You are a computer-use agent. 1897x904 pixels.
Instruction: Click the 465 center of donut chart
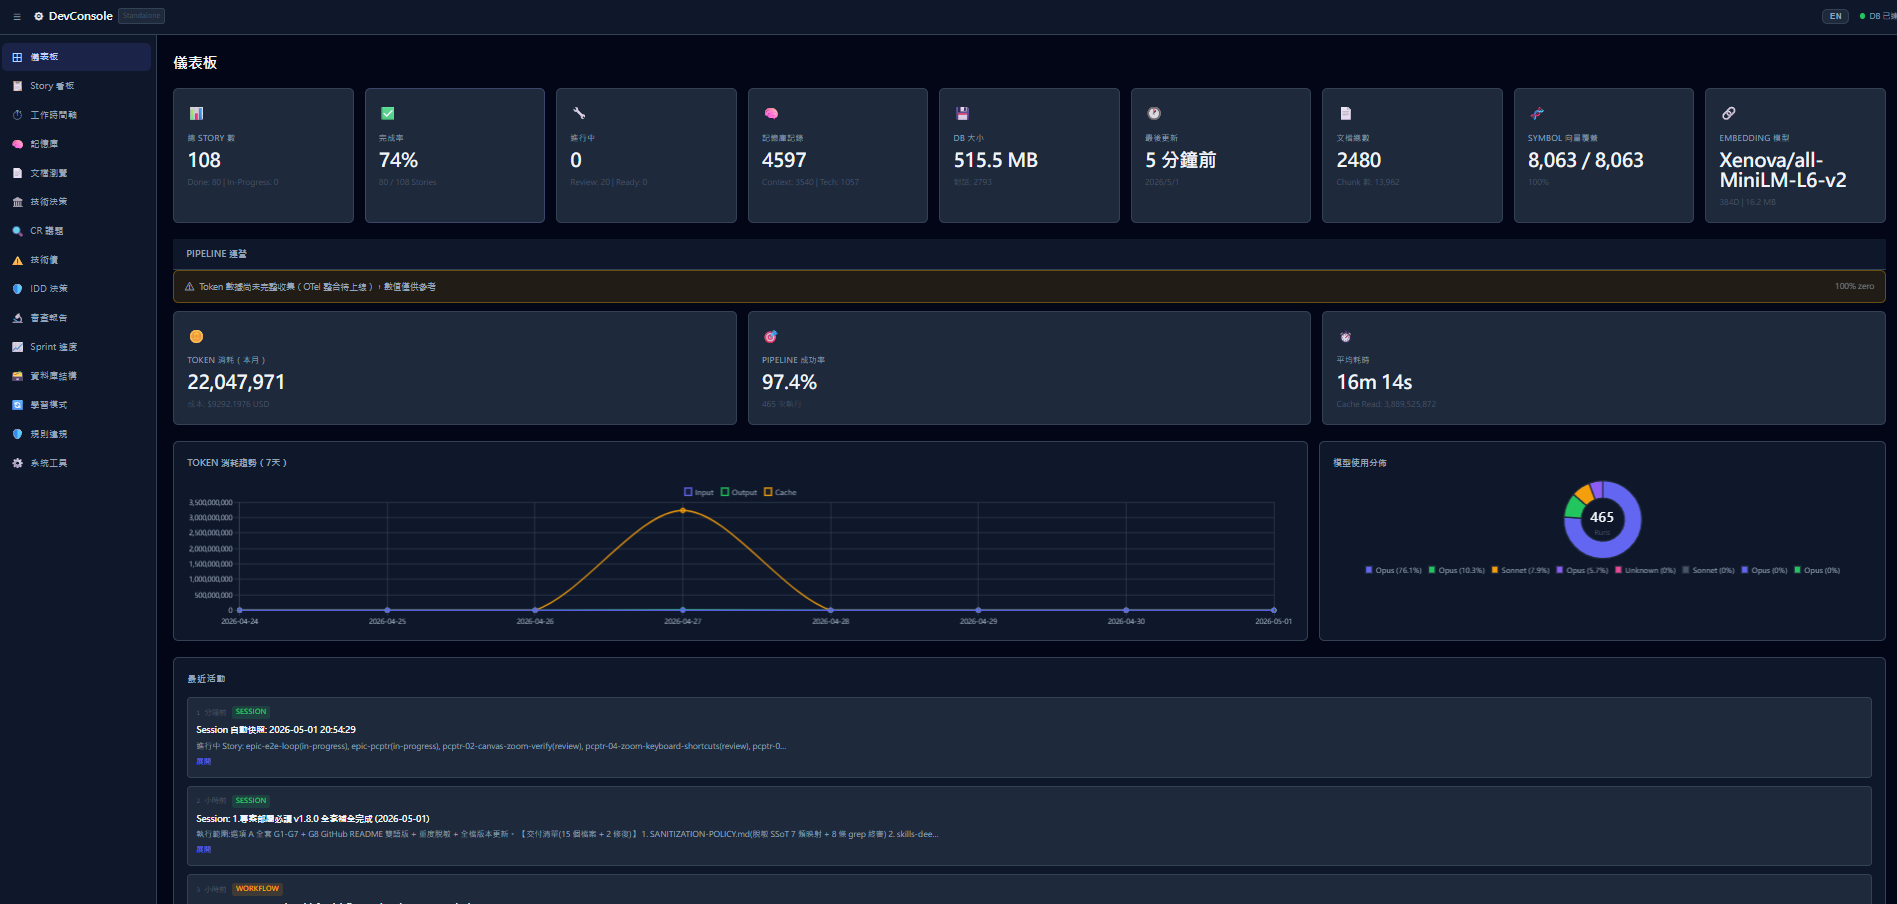tap(1602, 517)
